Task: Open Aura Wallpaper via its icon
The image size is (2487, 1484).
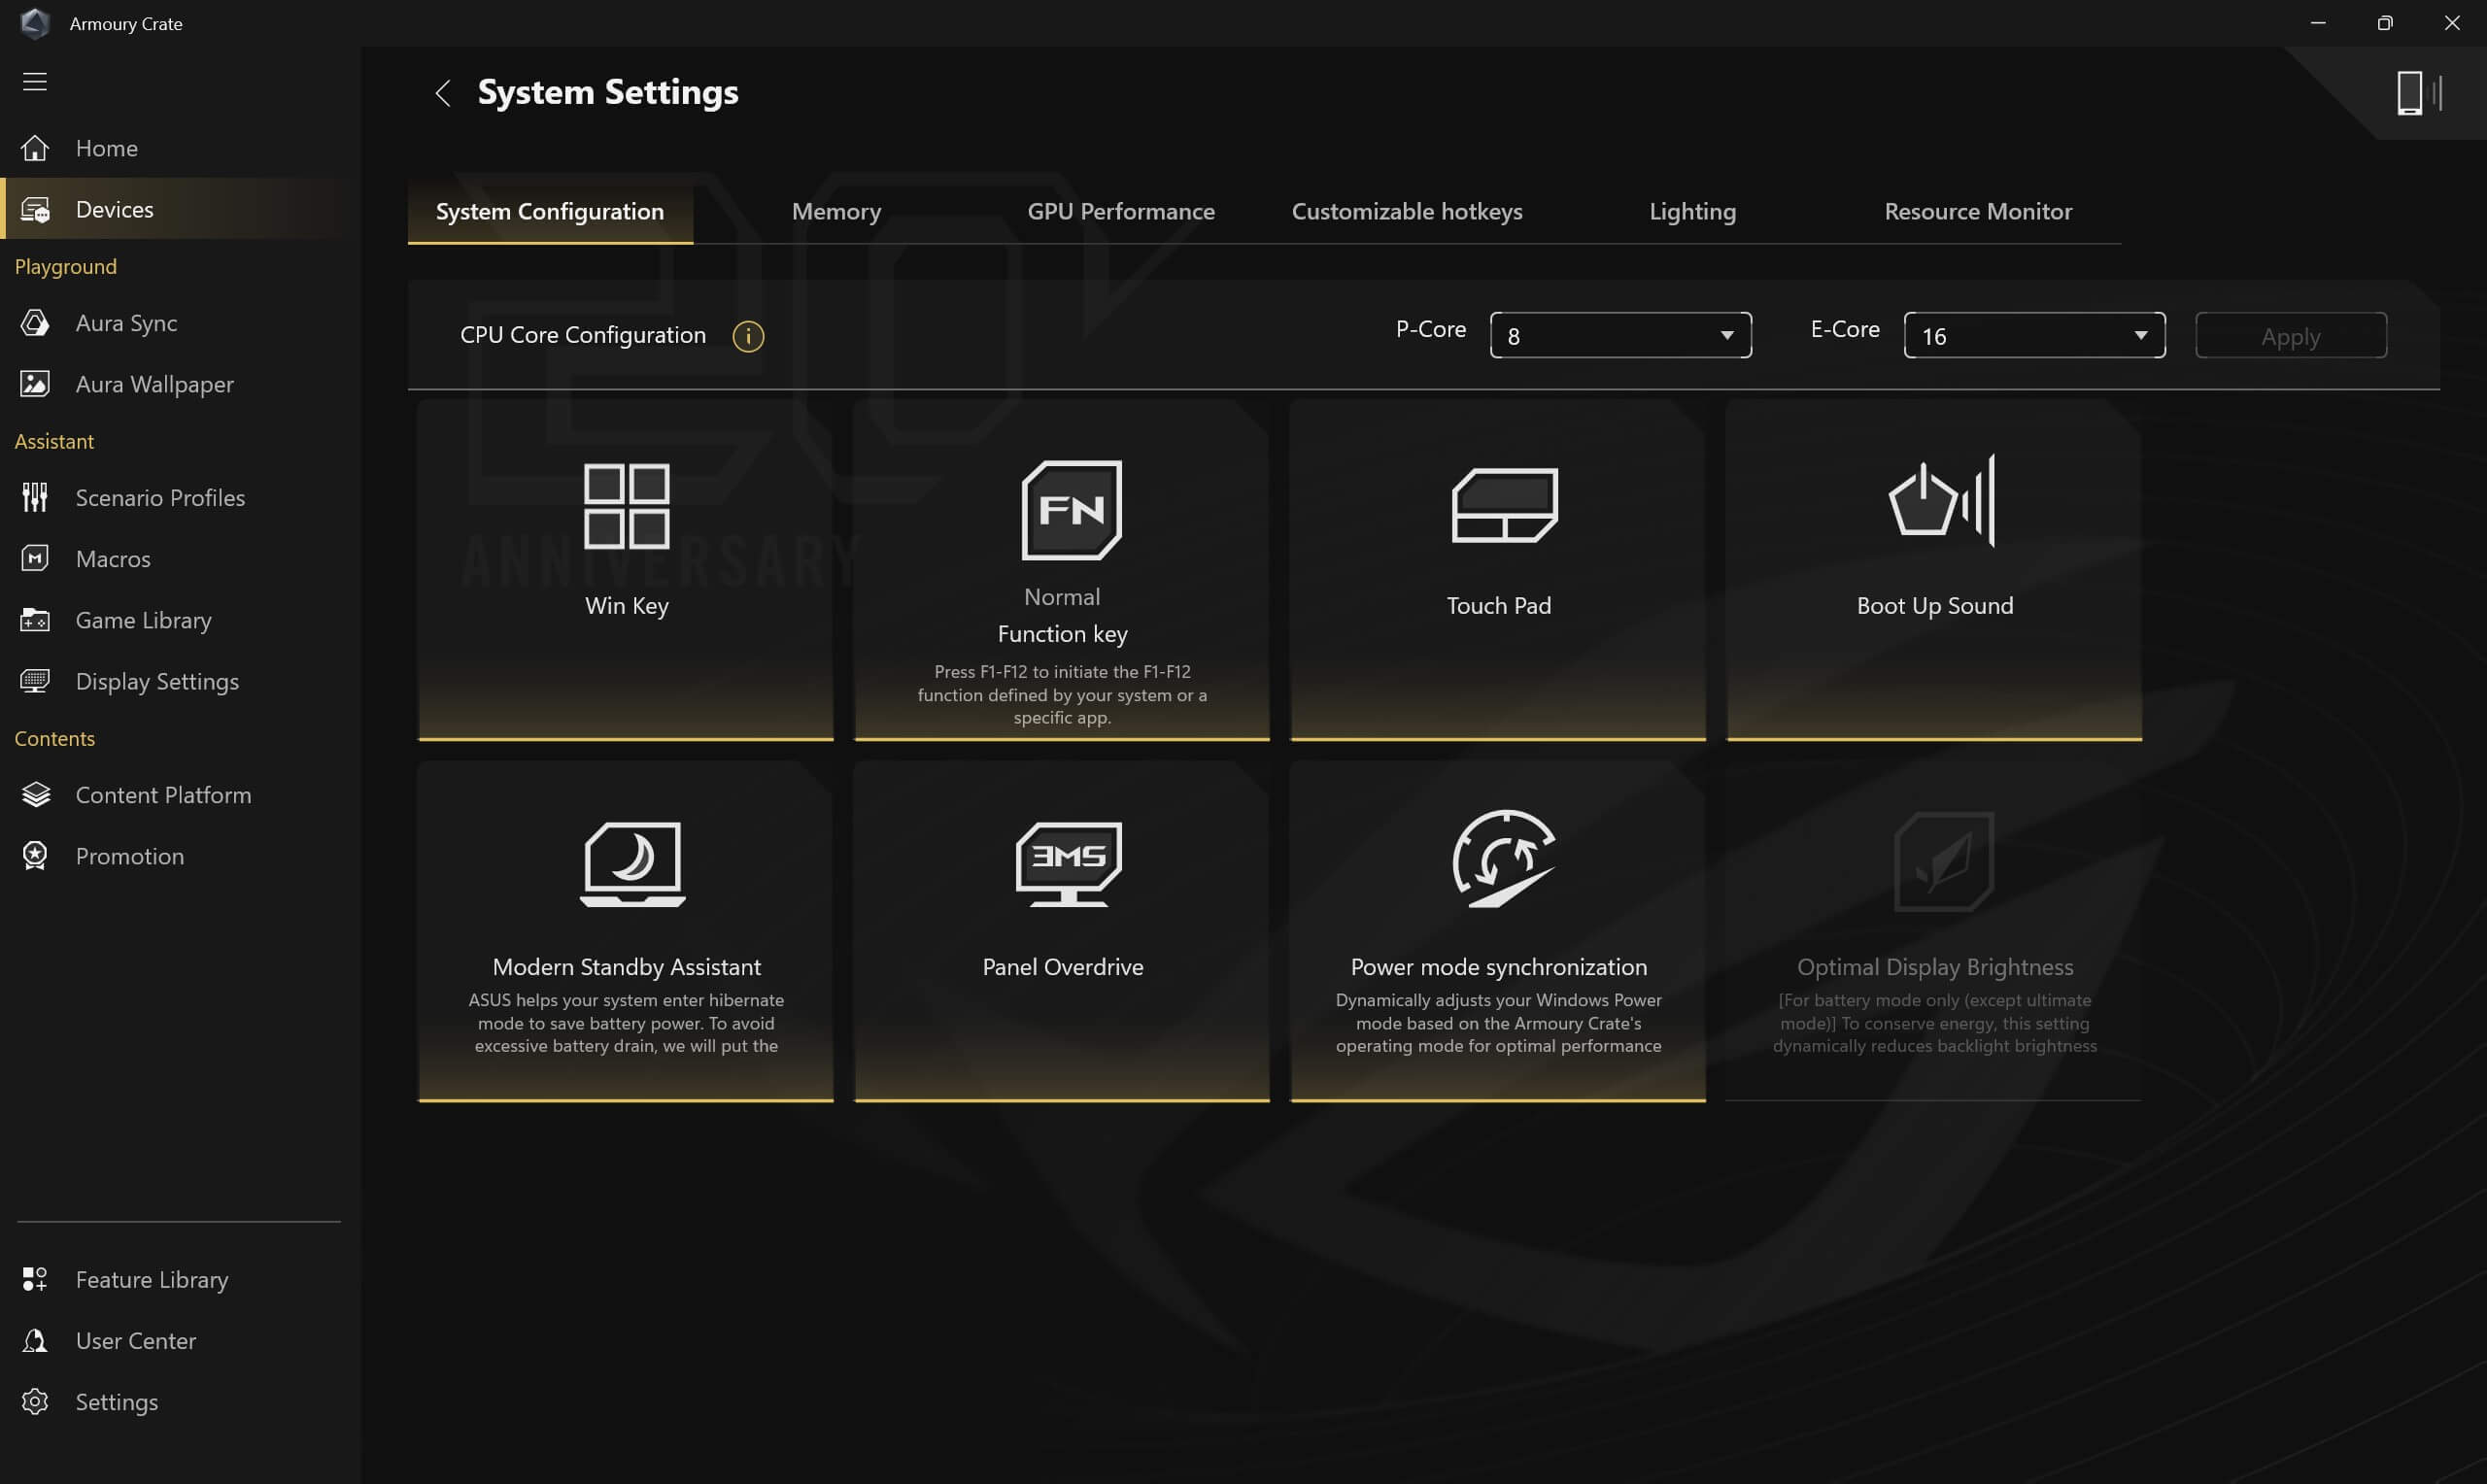Action: (35, 384)
